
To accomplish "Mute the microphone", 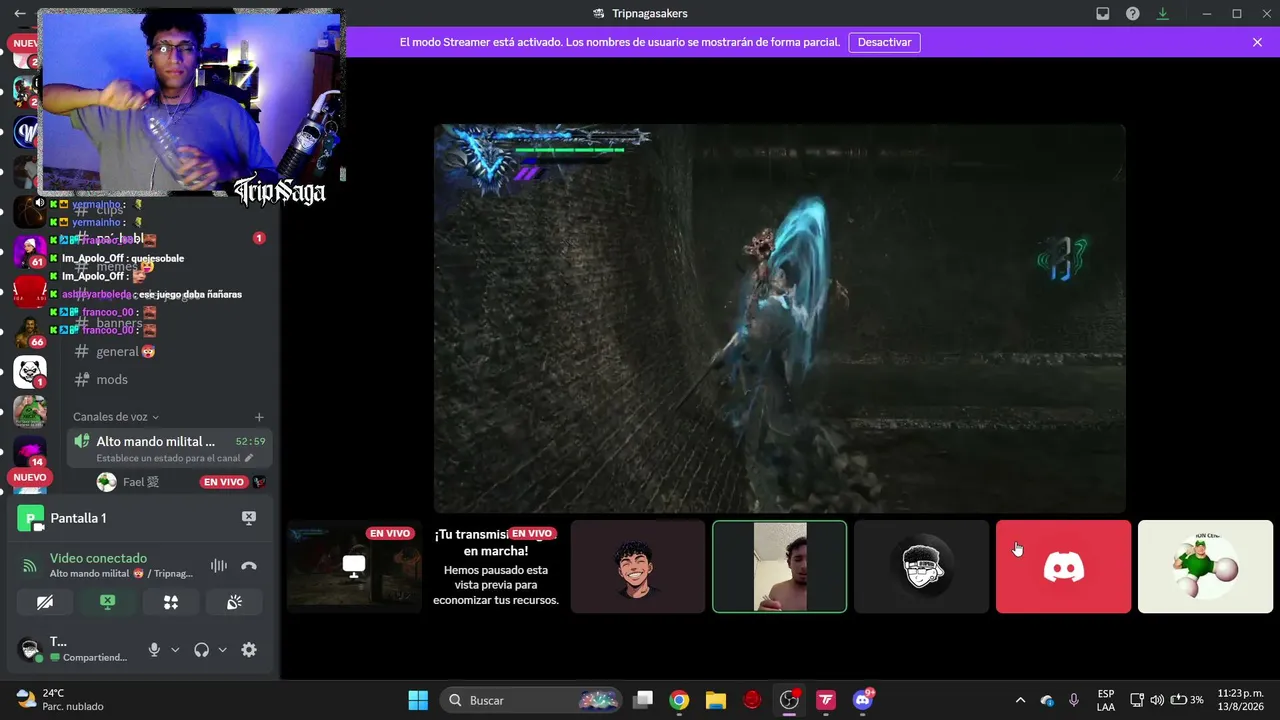I will pyautogui.click(x=154, y=650).
